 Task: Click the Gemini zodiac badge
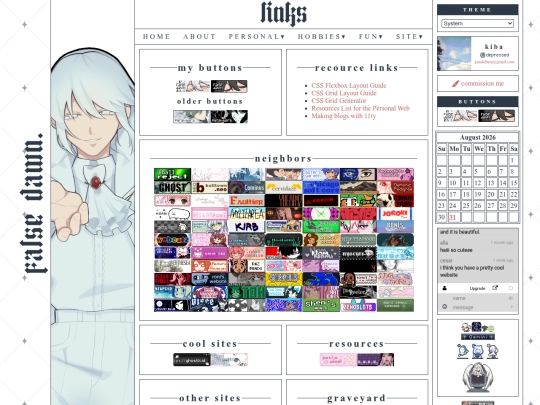pos(478,337)
